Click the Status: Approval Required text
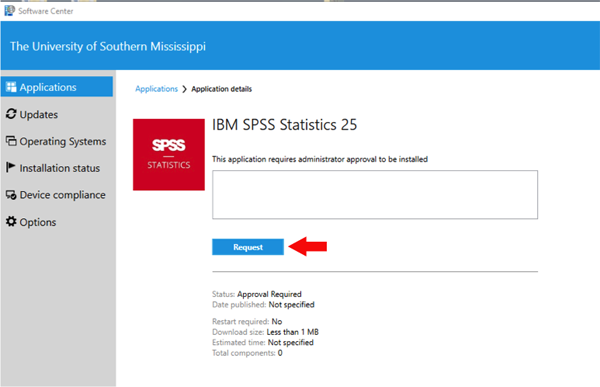 tap(257, 294)
